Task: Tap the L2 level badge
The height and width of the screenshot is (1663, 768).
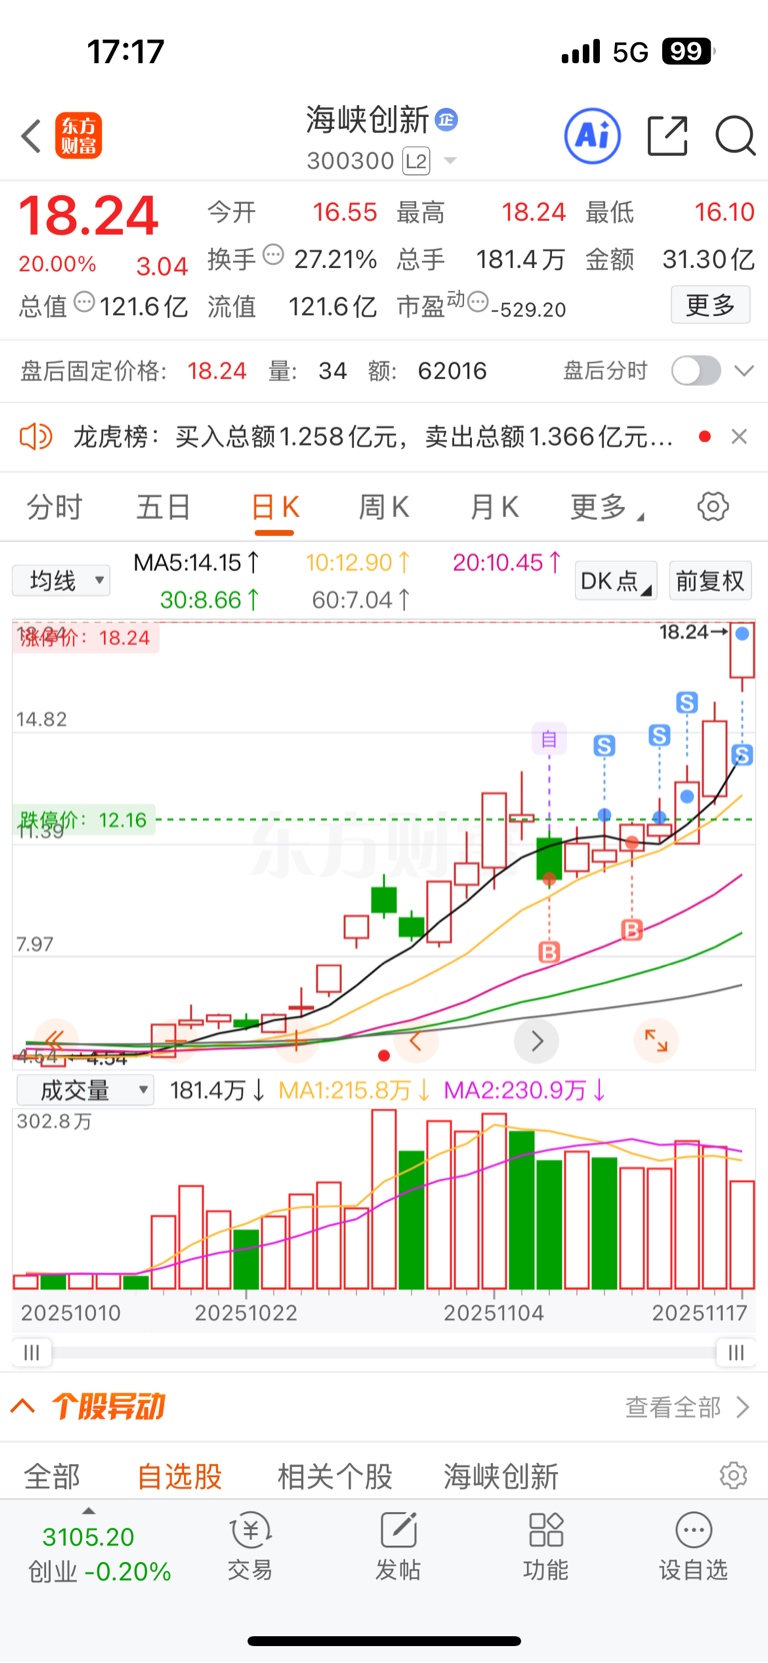Action: tap(416, 161)
